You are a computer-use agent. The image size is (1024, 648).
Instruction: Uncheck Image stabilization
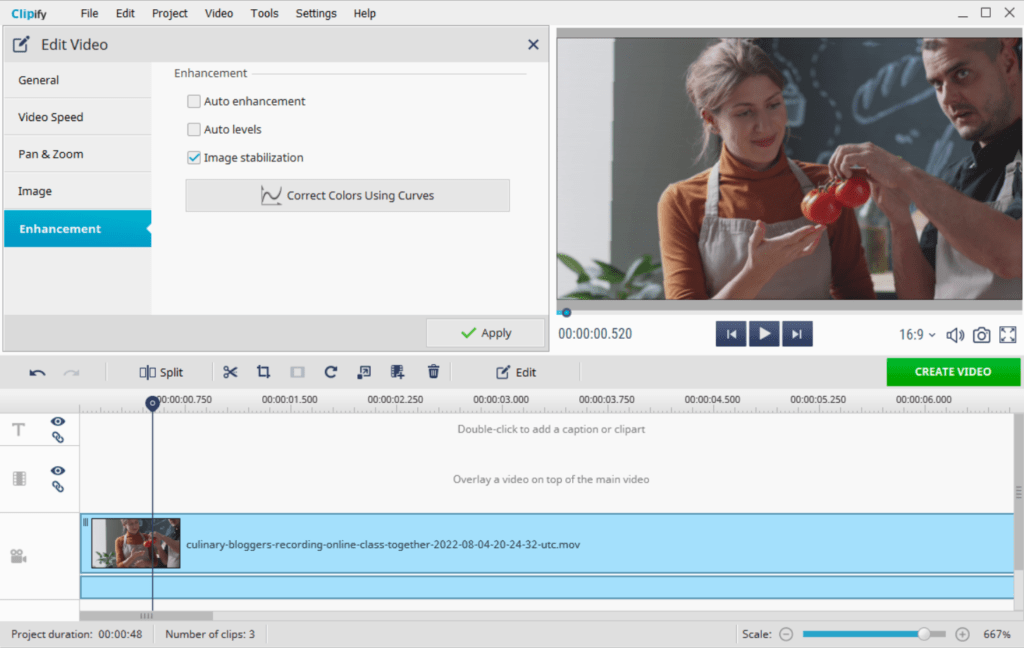(193, 157)
